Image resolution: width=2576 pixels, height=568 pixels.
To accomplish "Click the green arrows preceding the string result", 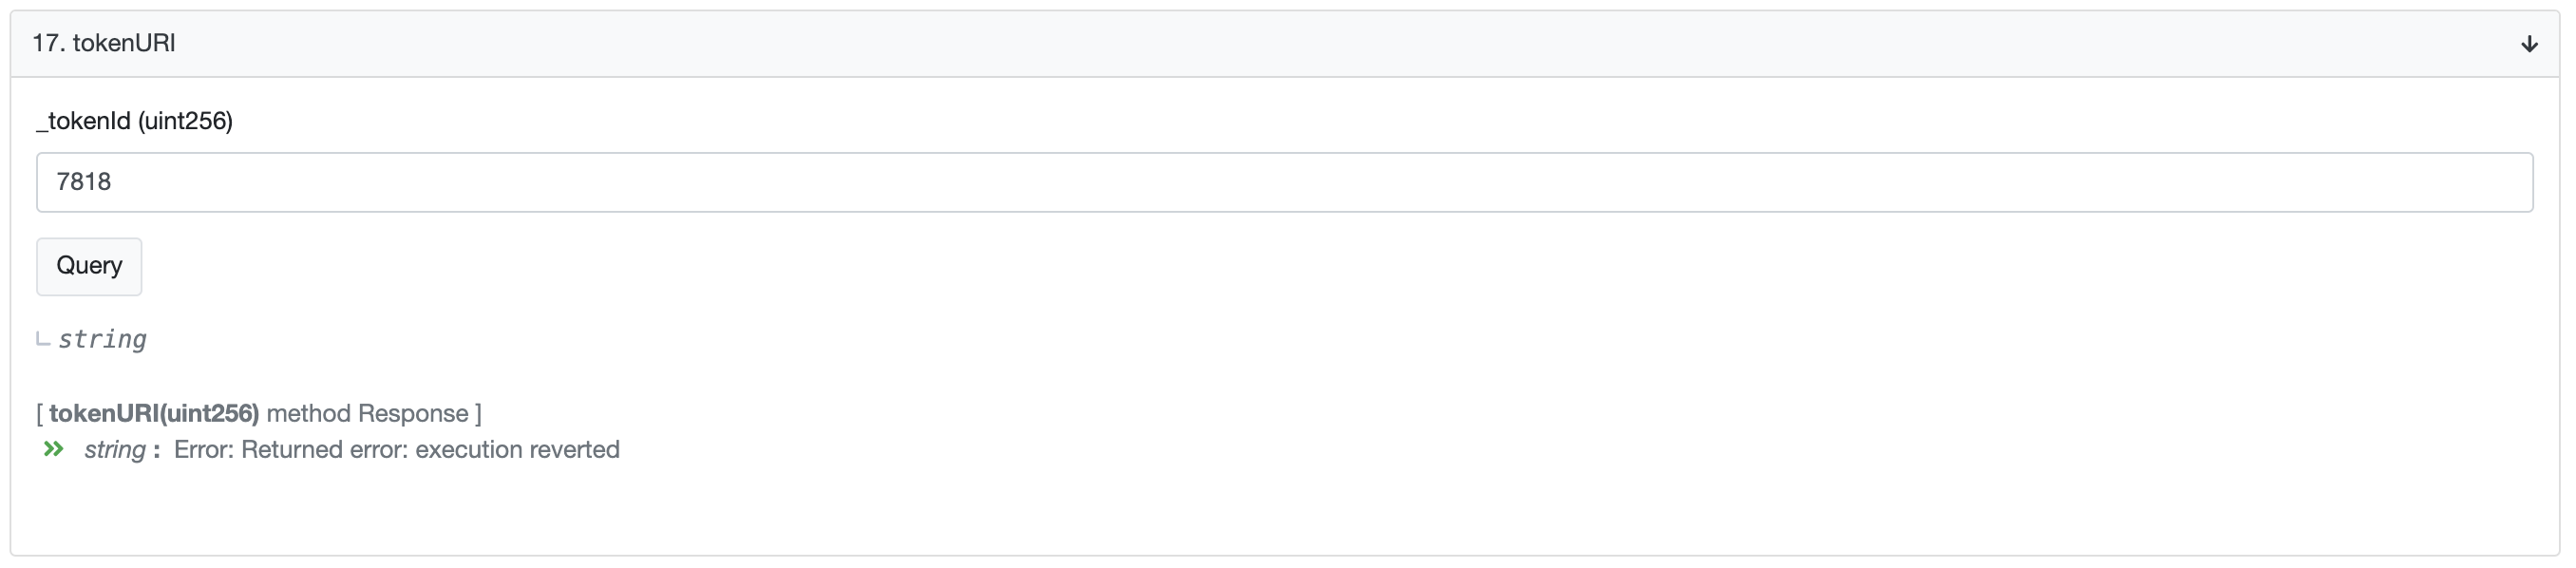I will tap(55, 449).
